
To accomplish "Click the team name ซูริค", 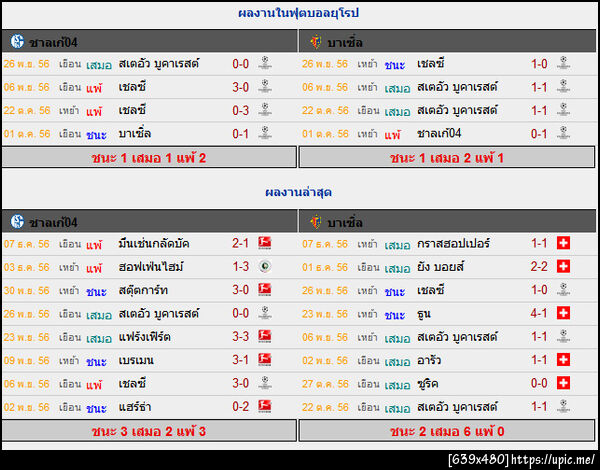I will click(427, 384).
